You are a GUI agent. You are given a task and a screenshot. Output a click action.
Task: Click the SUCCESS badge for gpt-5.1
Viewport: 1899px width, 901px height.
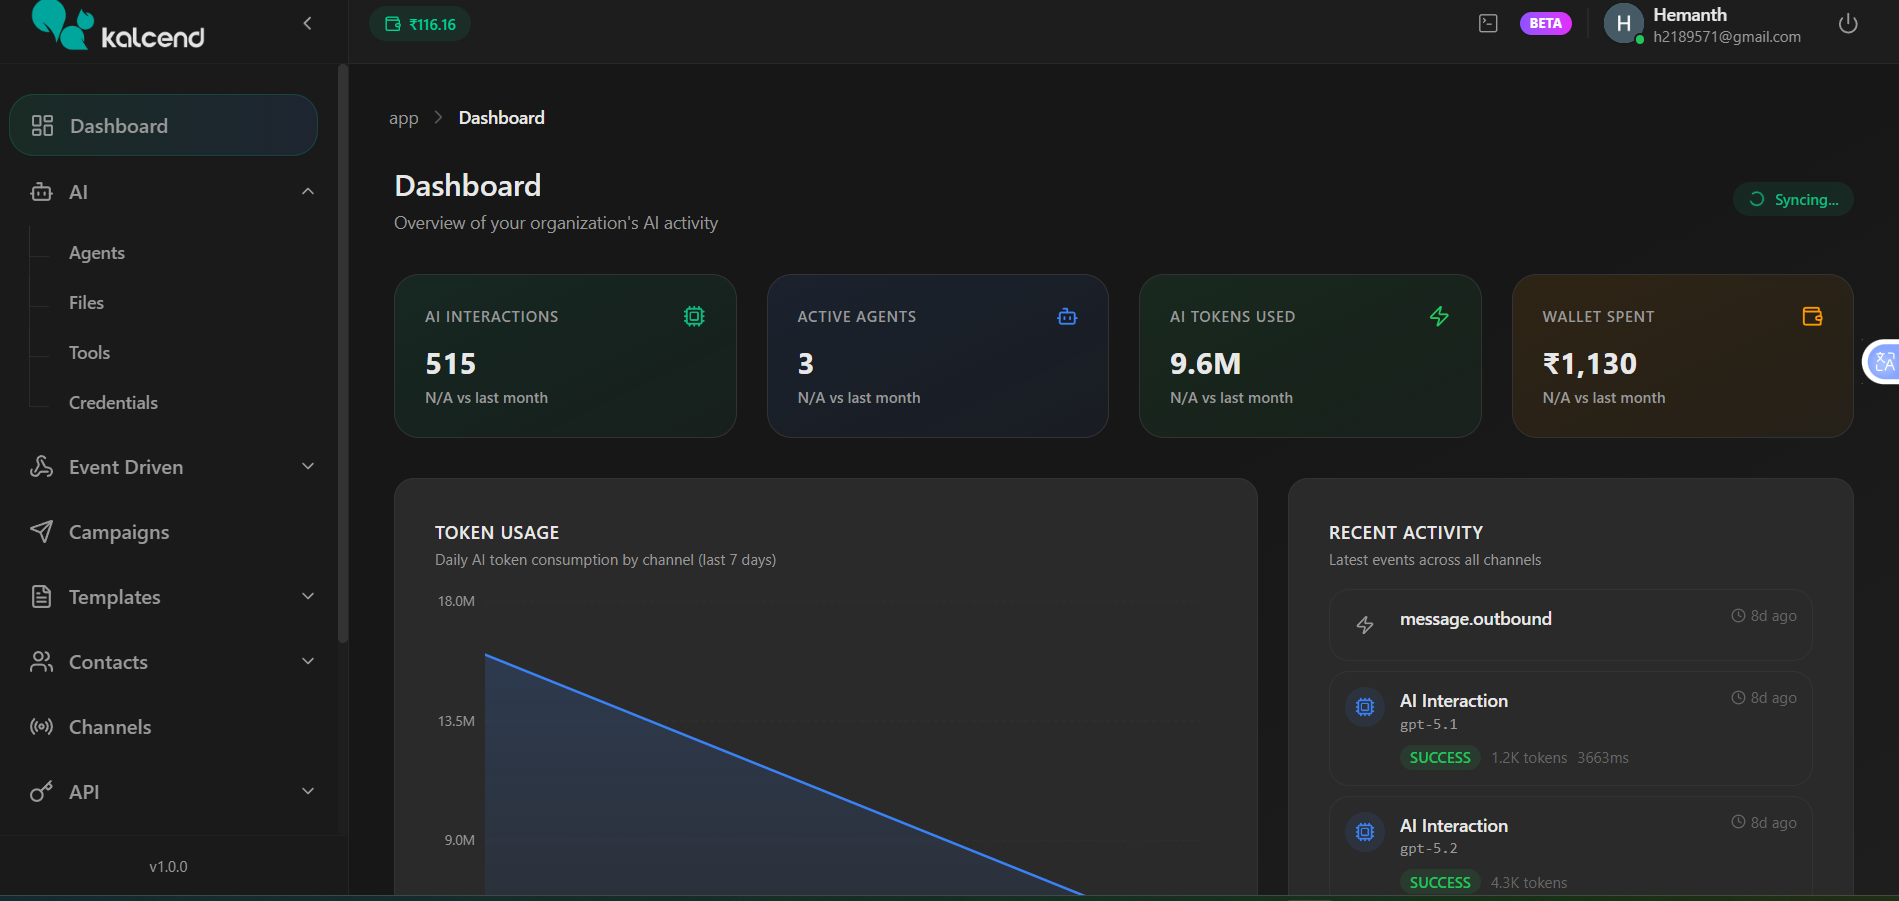[x=1440, y=758]
